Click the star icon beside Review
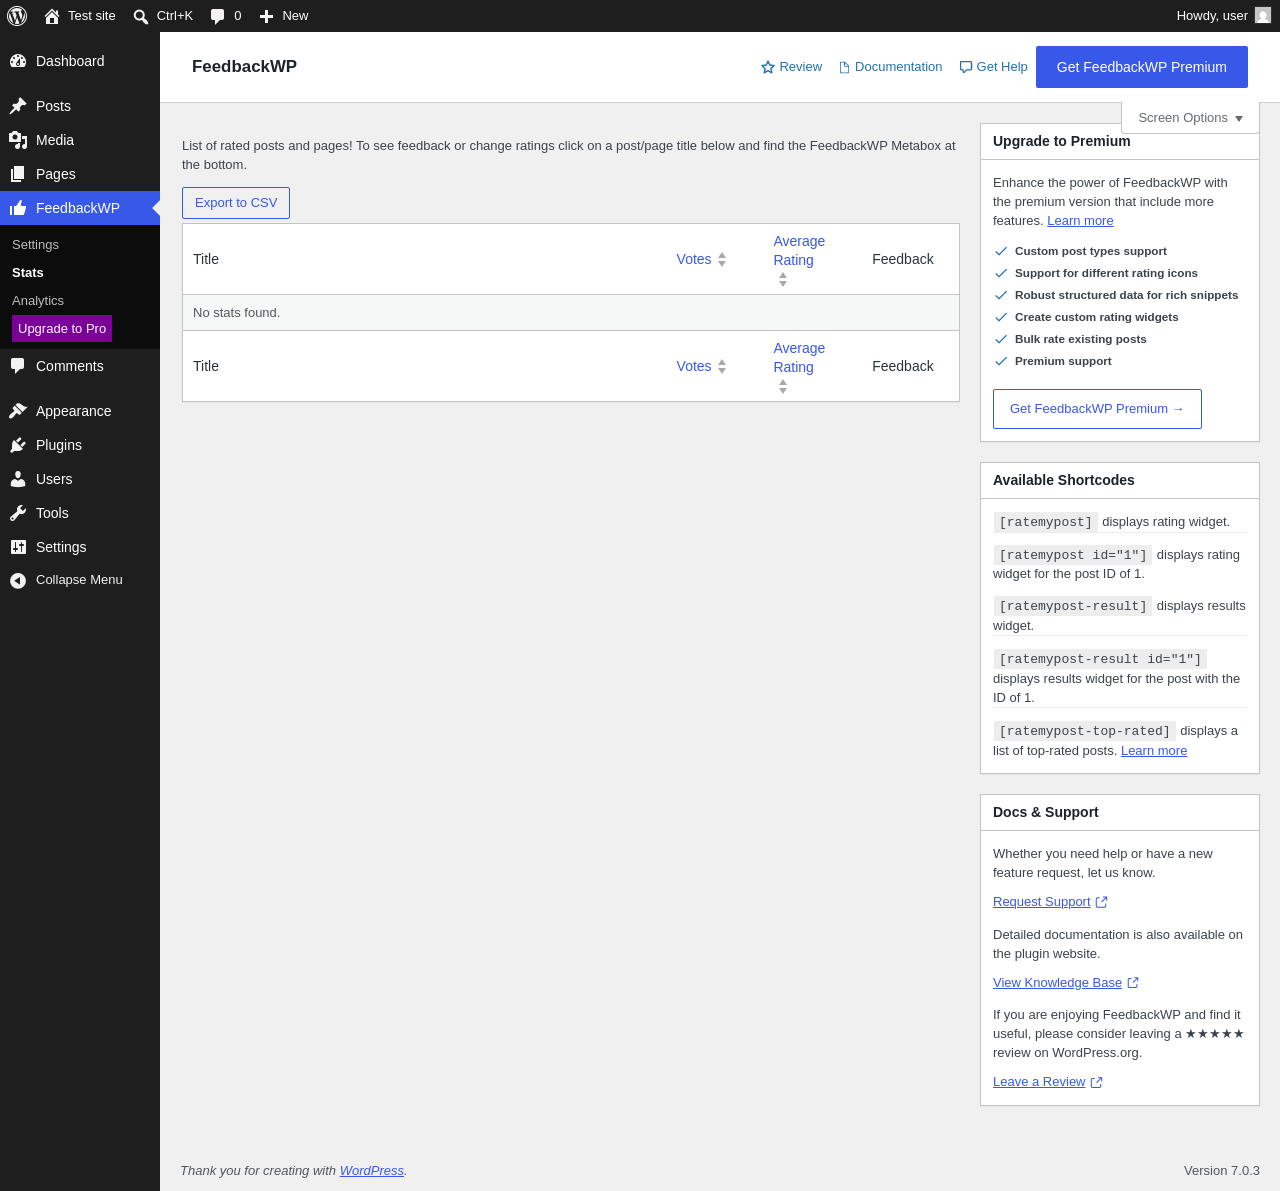1280x1191 pixels. click(x=768, y=67)
